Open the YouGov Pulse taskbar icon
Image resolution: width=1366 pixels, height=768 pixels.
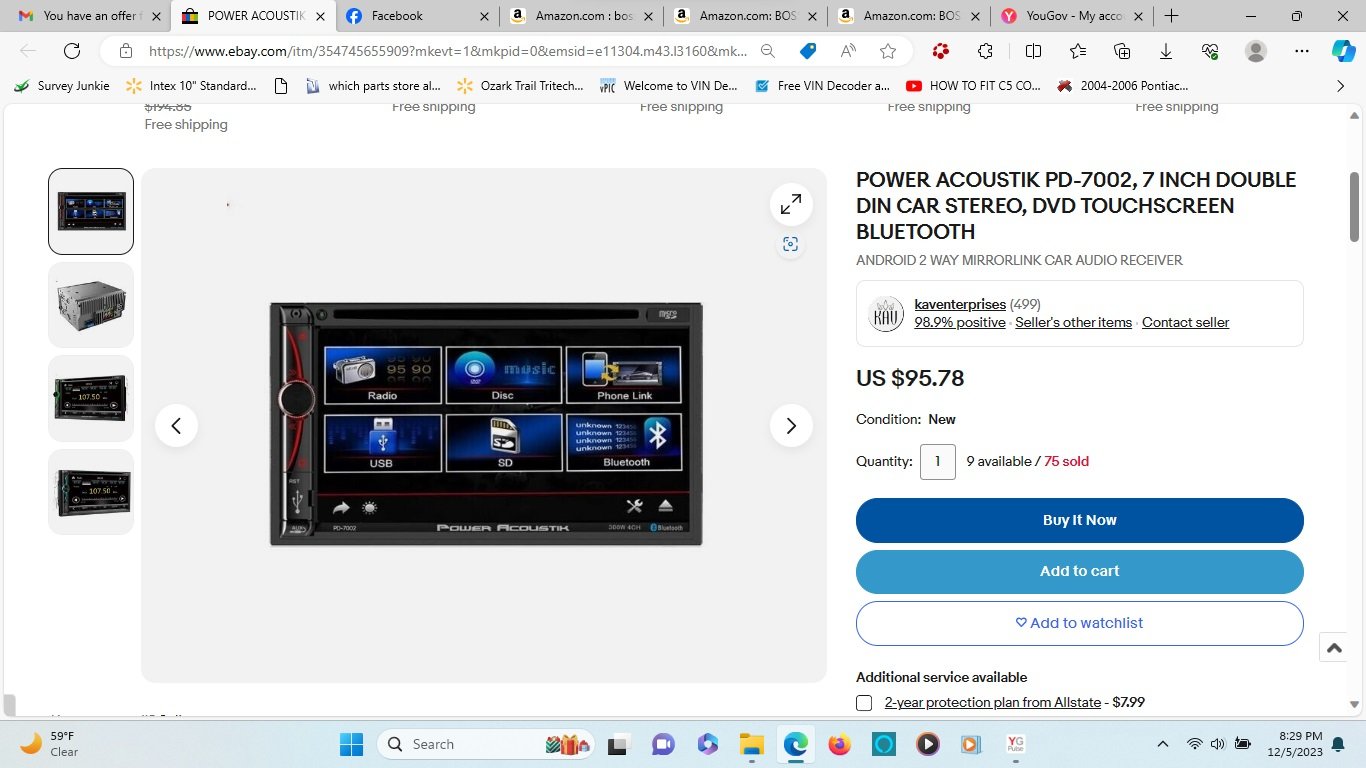pyautogui.click(x=1015, y=744)
